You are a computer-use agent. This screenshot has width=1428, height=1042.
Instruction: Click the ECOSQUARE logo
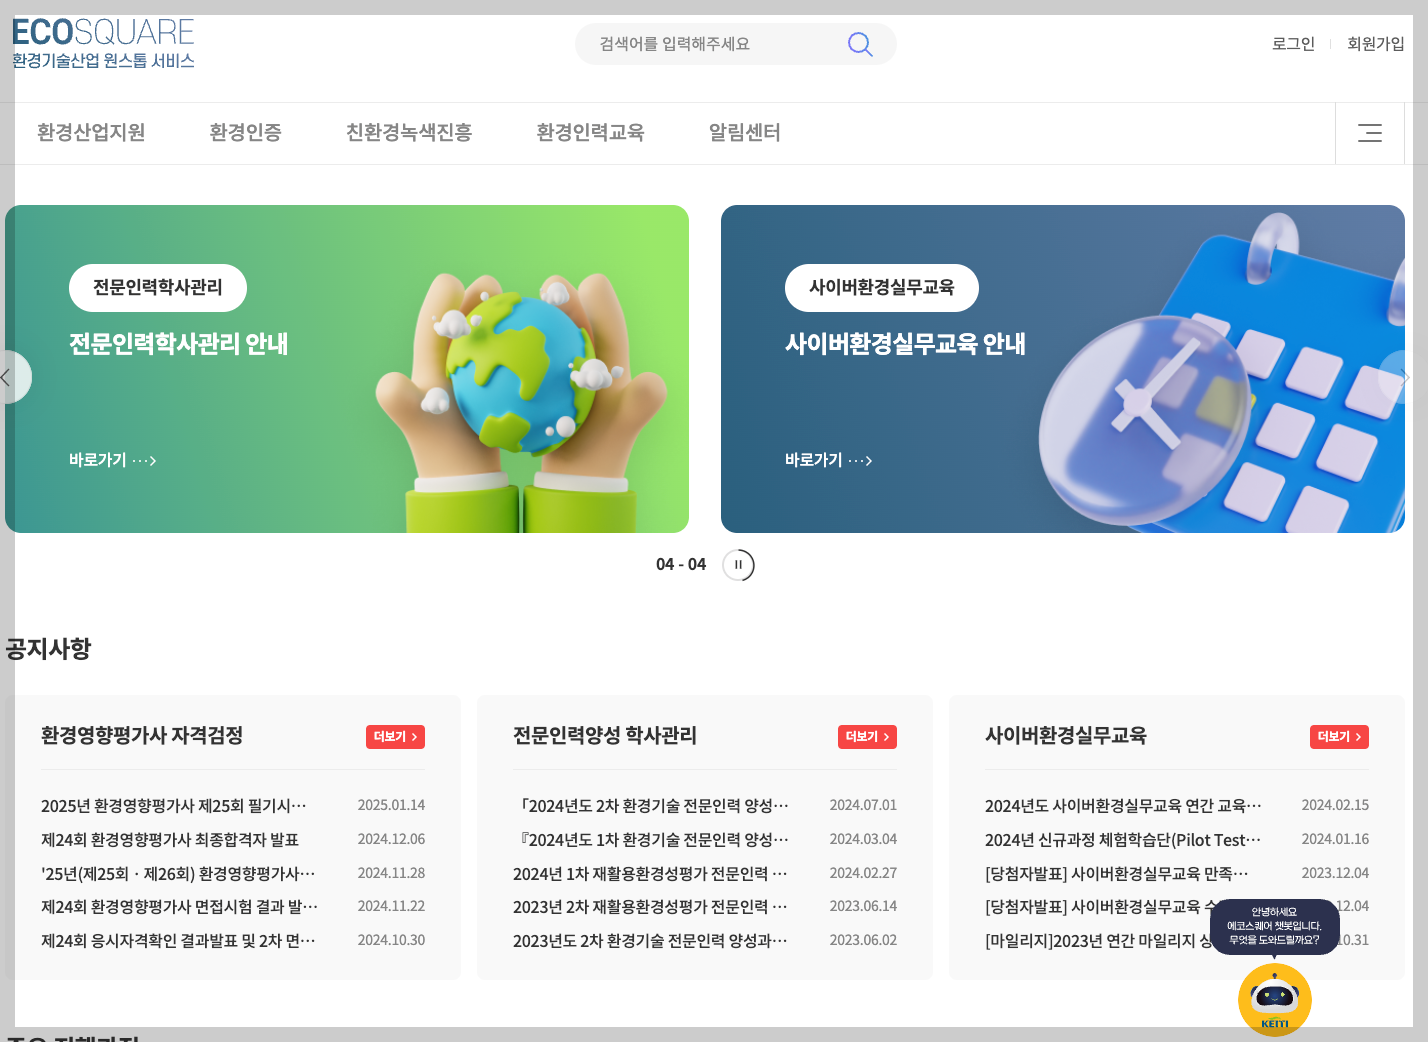[x=103, y=40]
